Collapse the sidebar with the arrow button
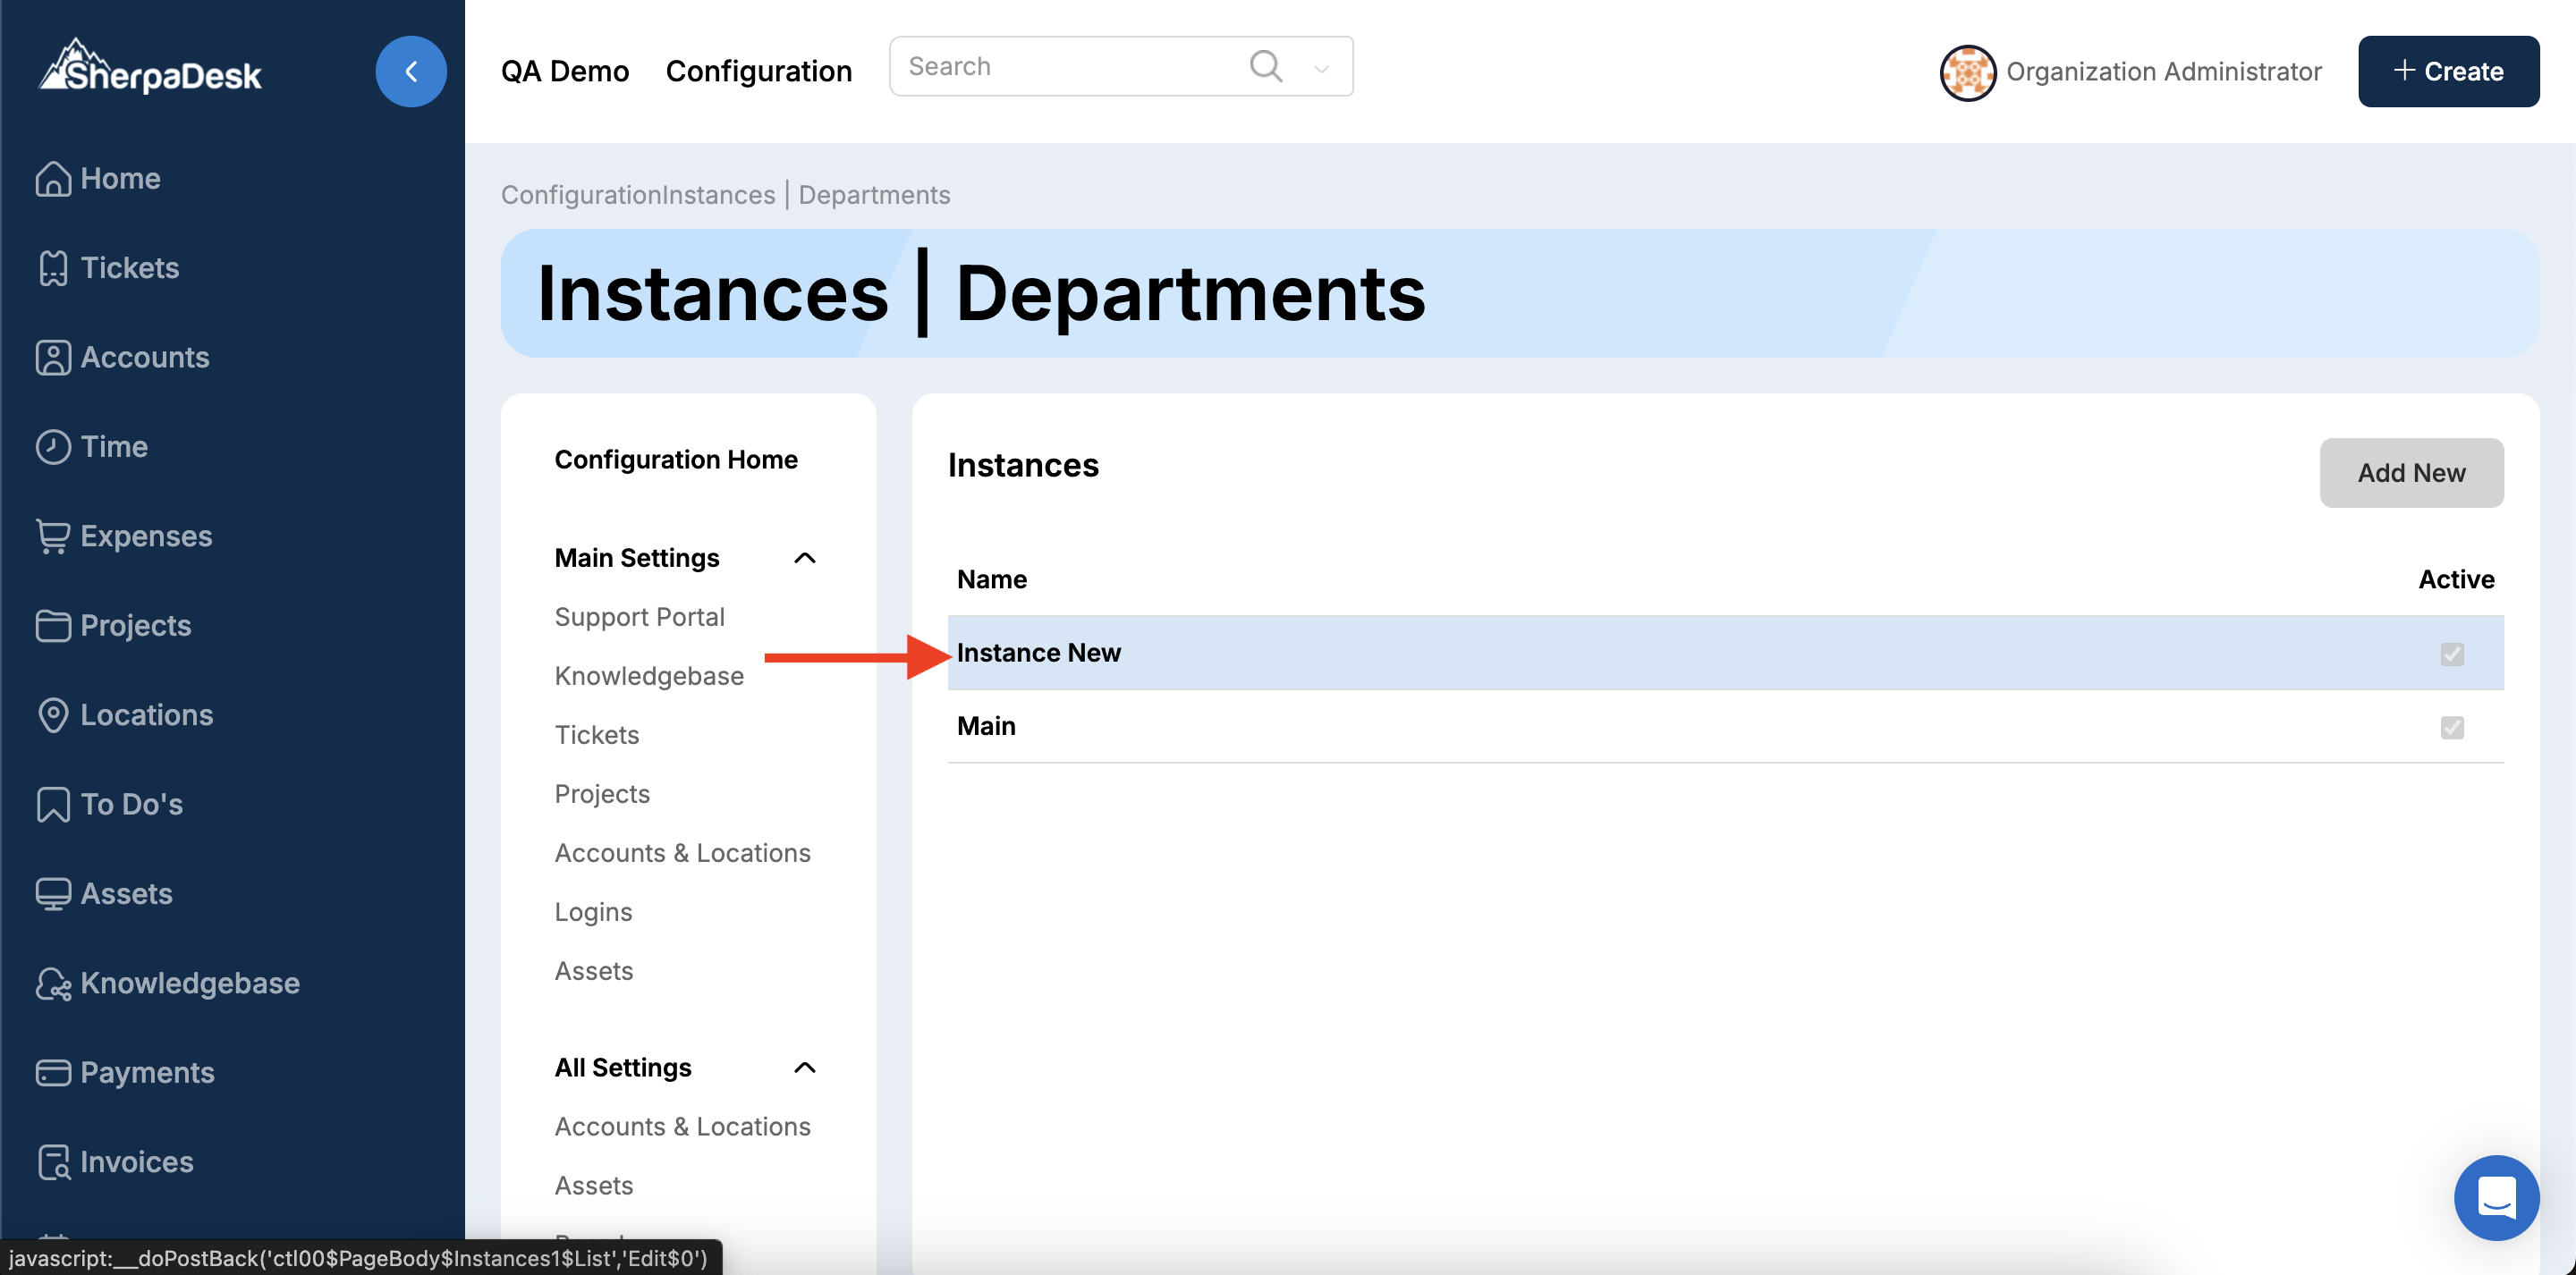The image size is (2576, 1275). click(x=410, y=71)
